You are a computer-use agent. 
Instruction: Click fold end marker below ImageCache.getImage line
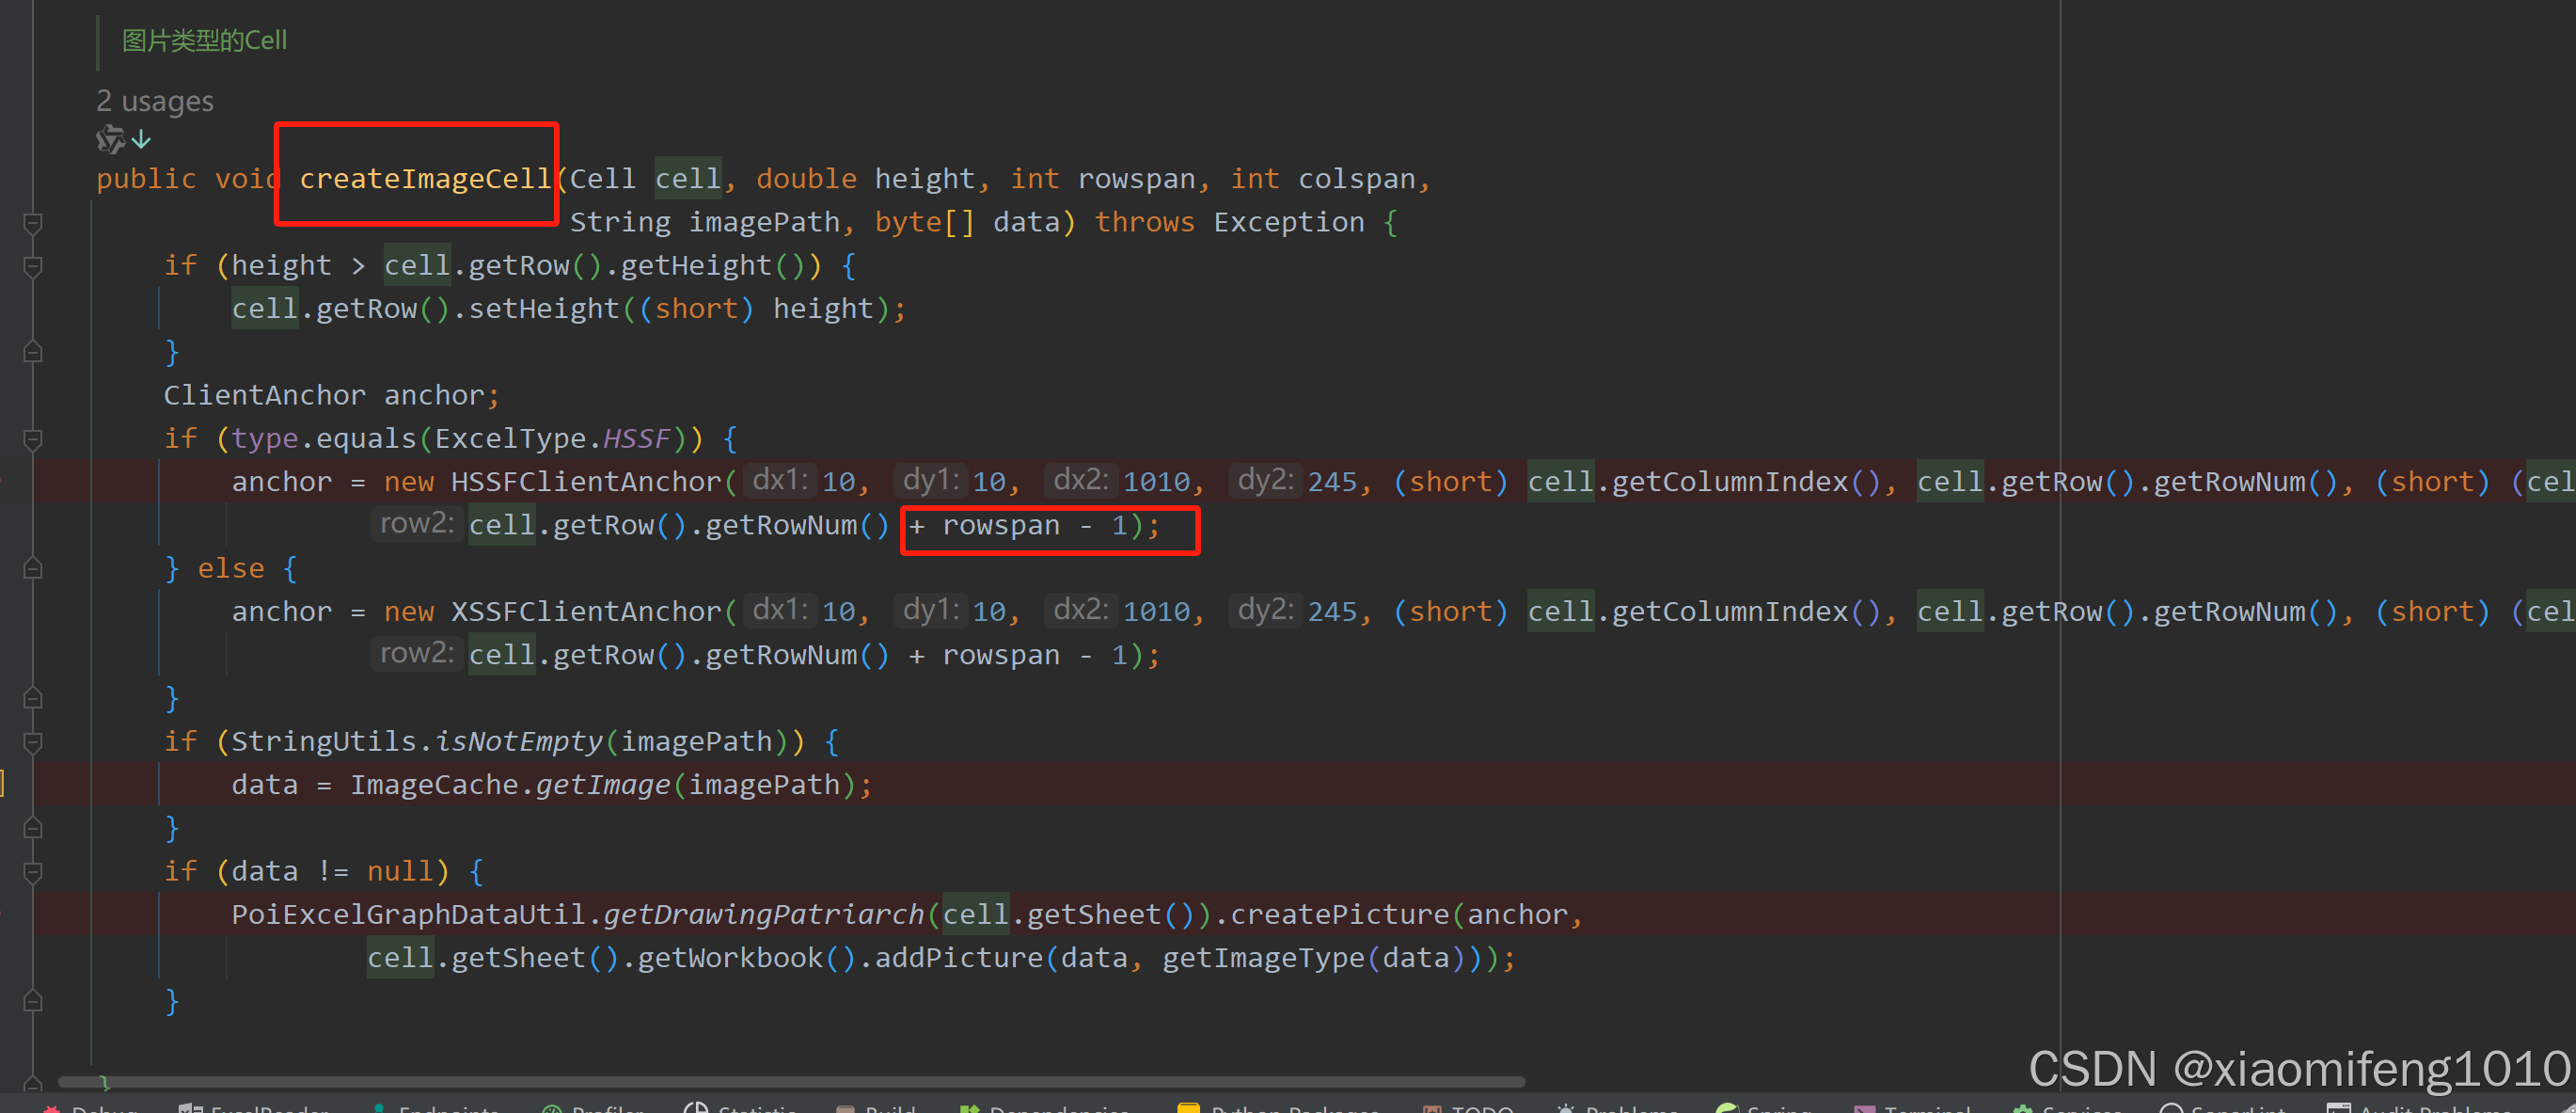pos(33,828)
